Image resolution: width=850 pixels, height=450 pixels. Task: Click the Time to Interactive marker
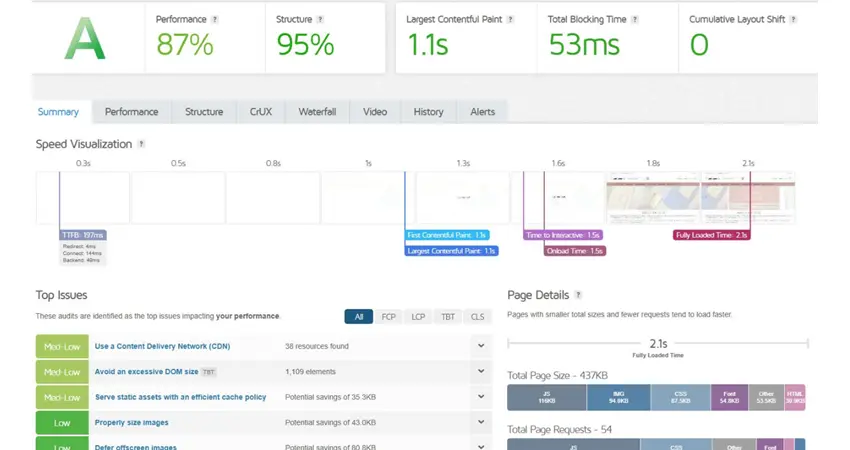tap(563, 235)
